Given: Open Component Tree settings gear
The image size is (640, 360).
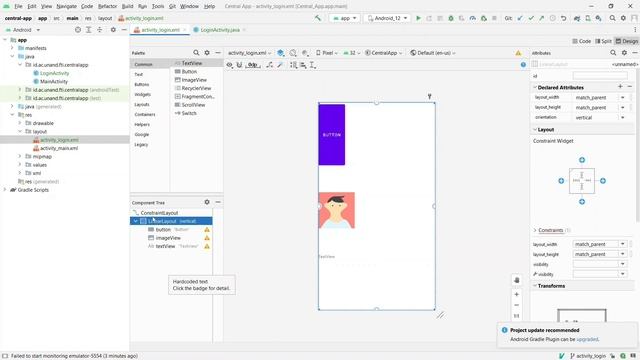Looking at the screenshot, I should (x=207, y=202).
